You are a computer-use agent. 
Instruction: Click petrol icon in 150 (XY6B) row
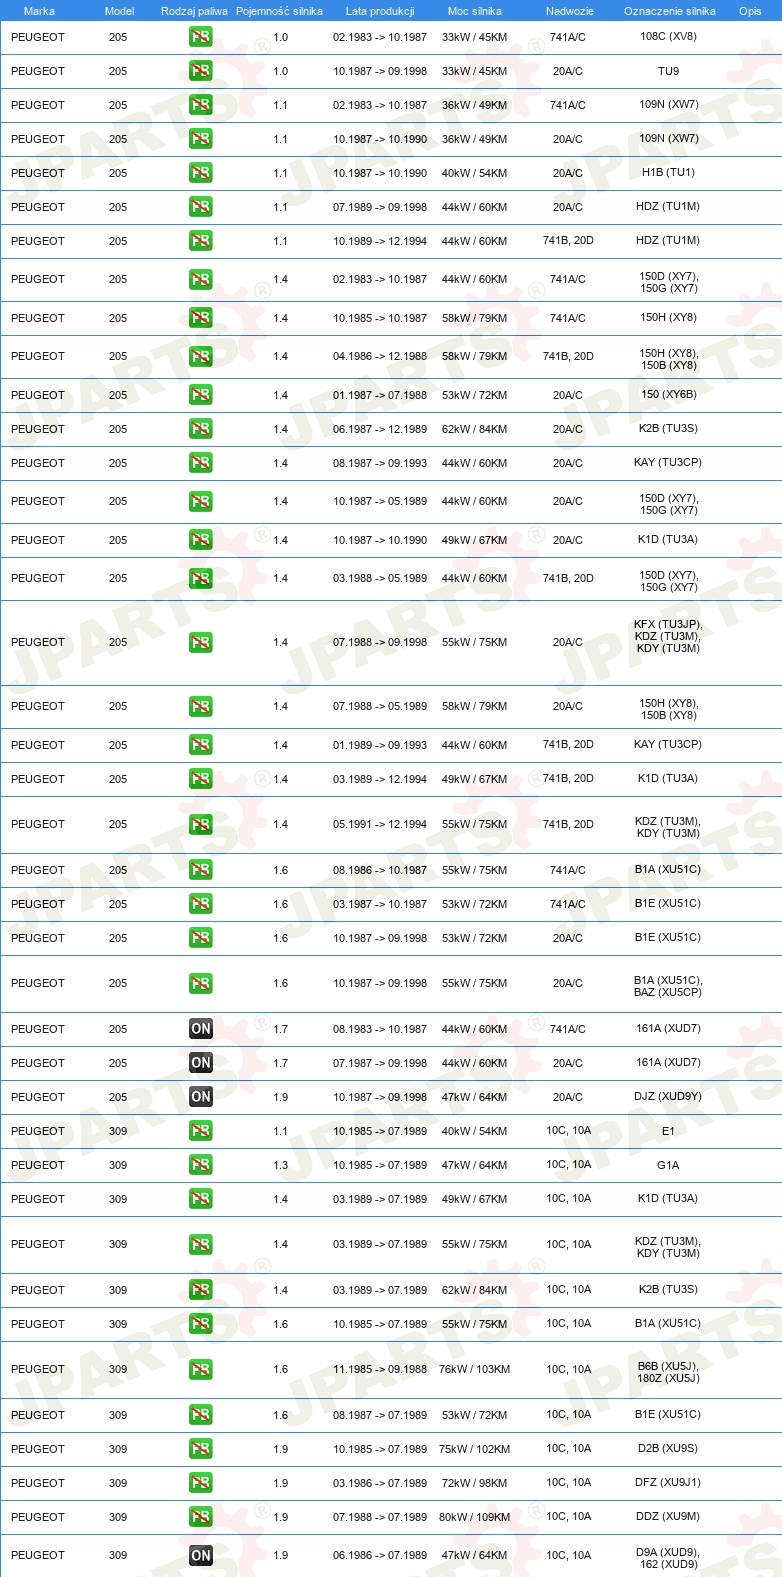[201, 395]
